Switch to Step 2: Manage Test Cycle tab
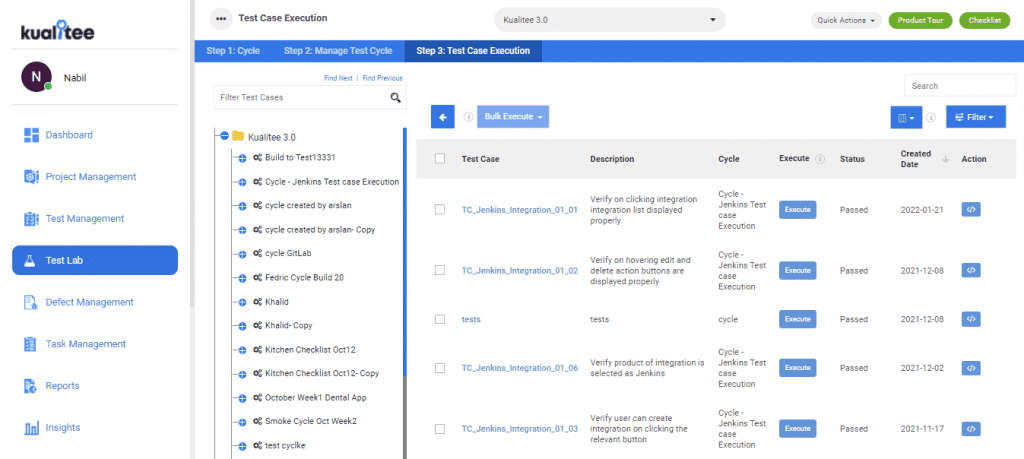Screen dimensions: 1024x459 click(338, 51)
